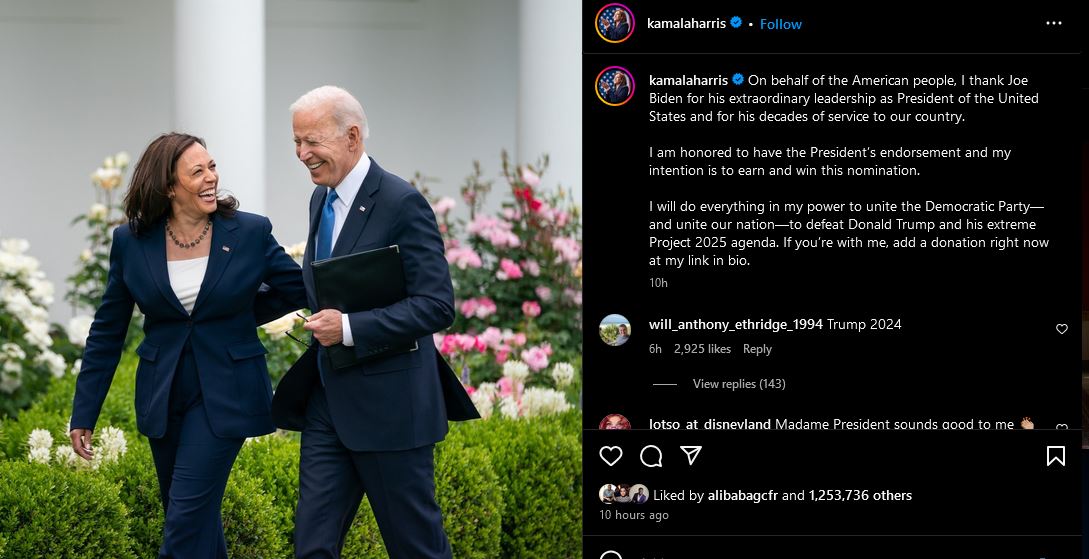Share post via paper plane icon
The width and height of the screenshot is (1089, 559).
point(690,455)
